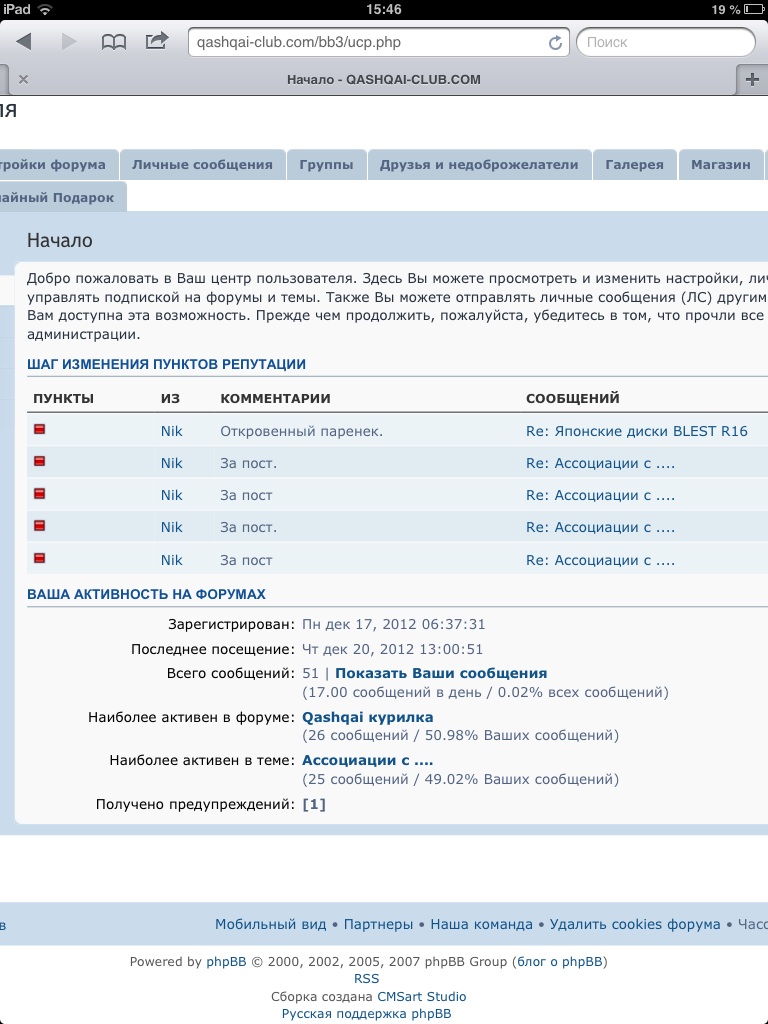Reload page with refresh icon

pos(555,43)
